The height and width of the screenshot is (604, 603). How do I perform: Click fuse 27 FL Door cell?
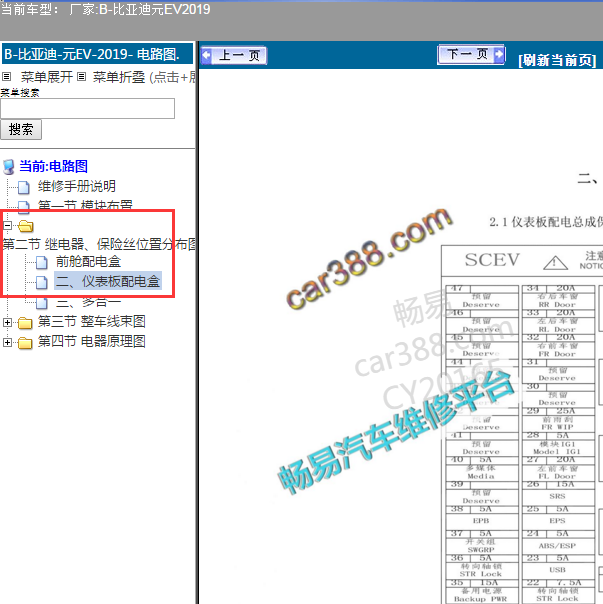(558, 468)
